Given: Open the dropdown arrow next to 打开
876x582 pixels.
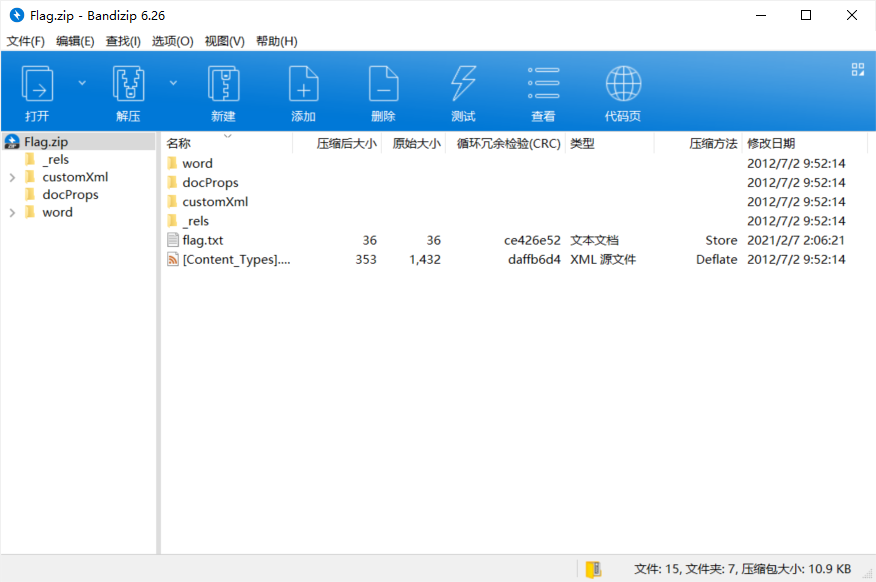Looking at the screenshot, I should [82, 83].
